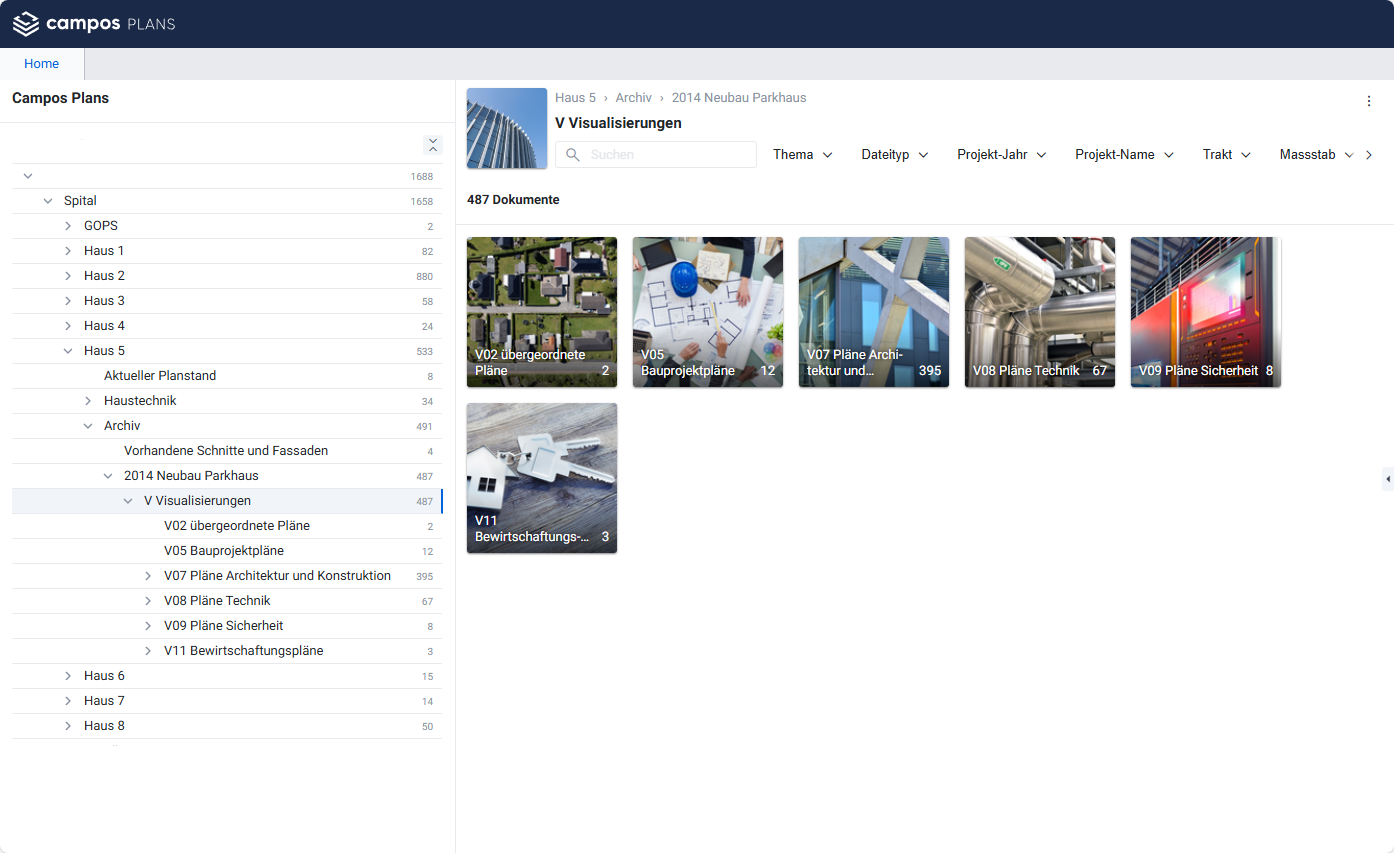Expand the Haus 2 tree node
The width and height of the screenshot is (1394, 853).
pos(68,276)
